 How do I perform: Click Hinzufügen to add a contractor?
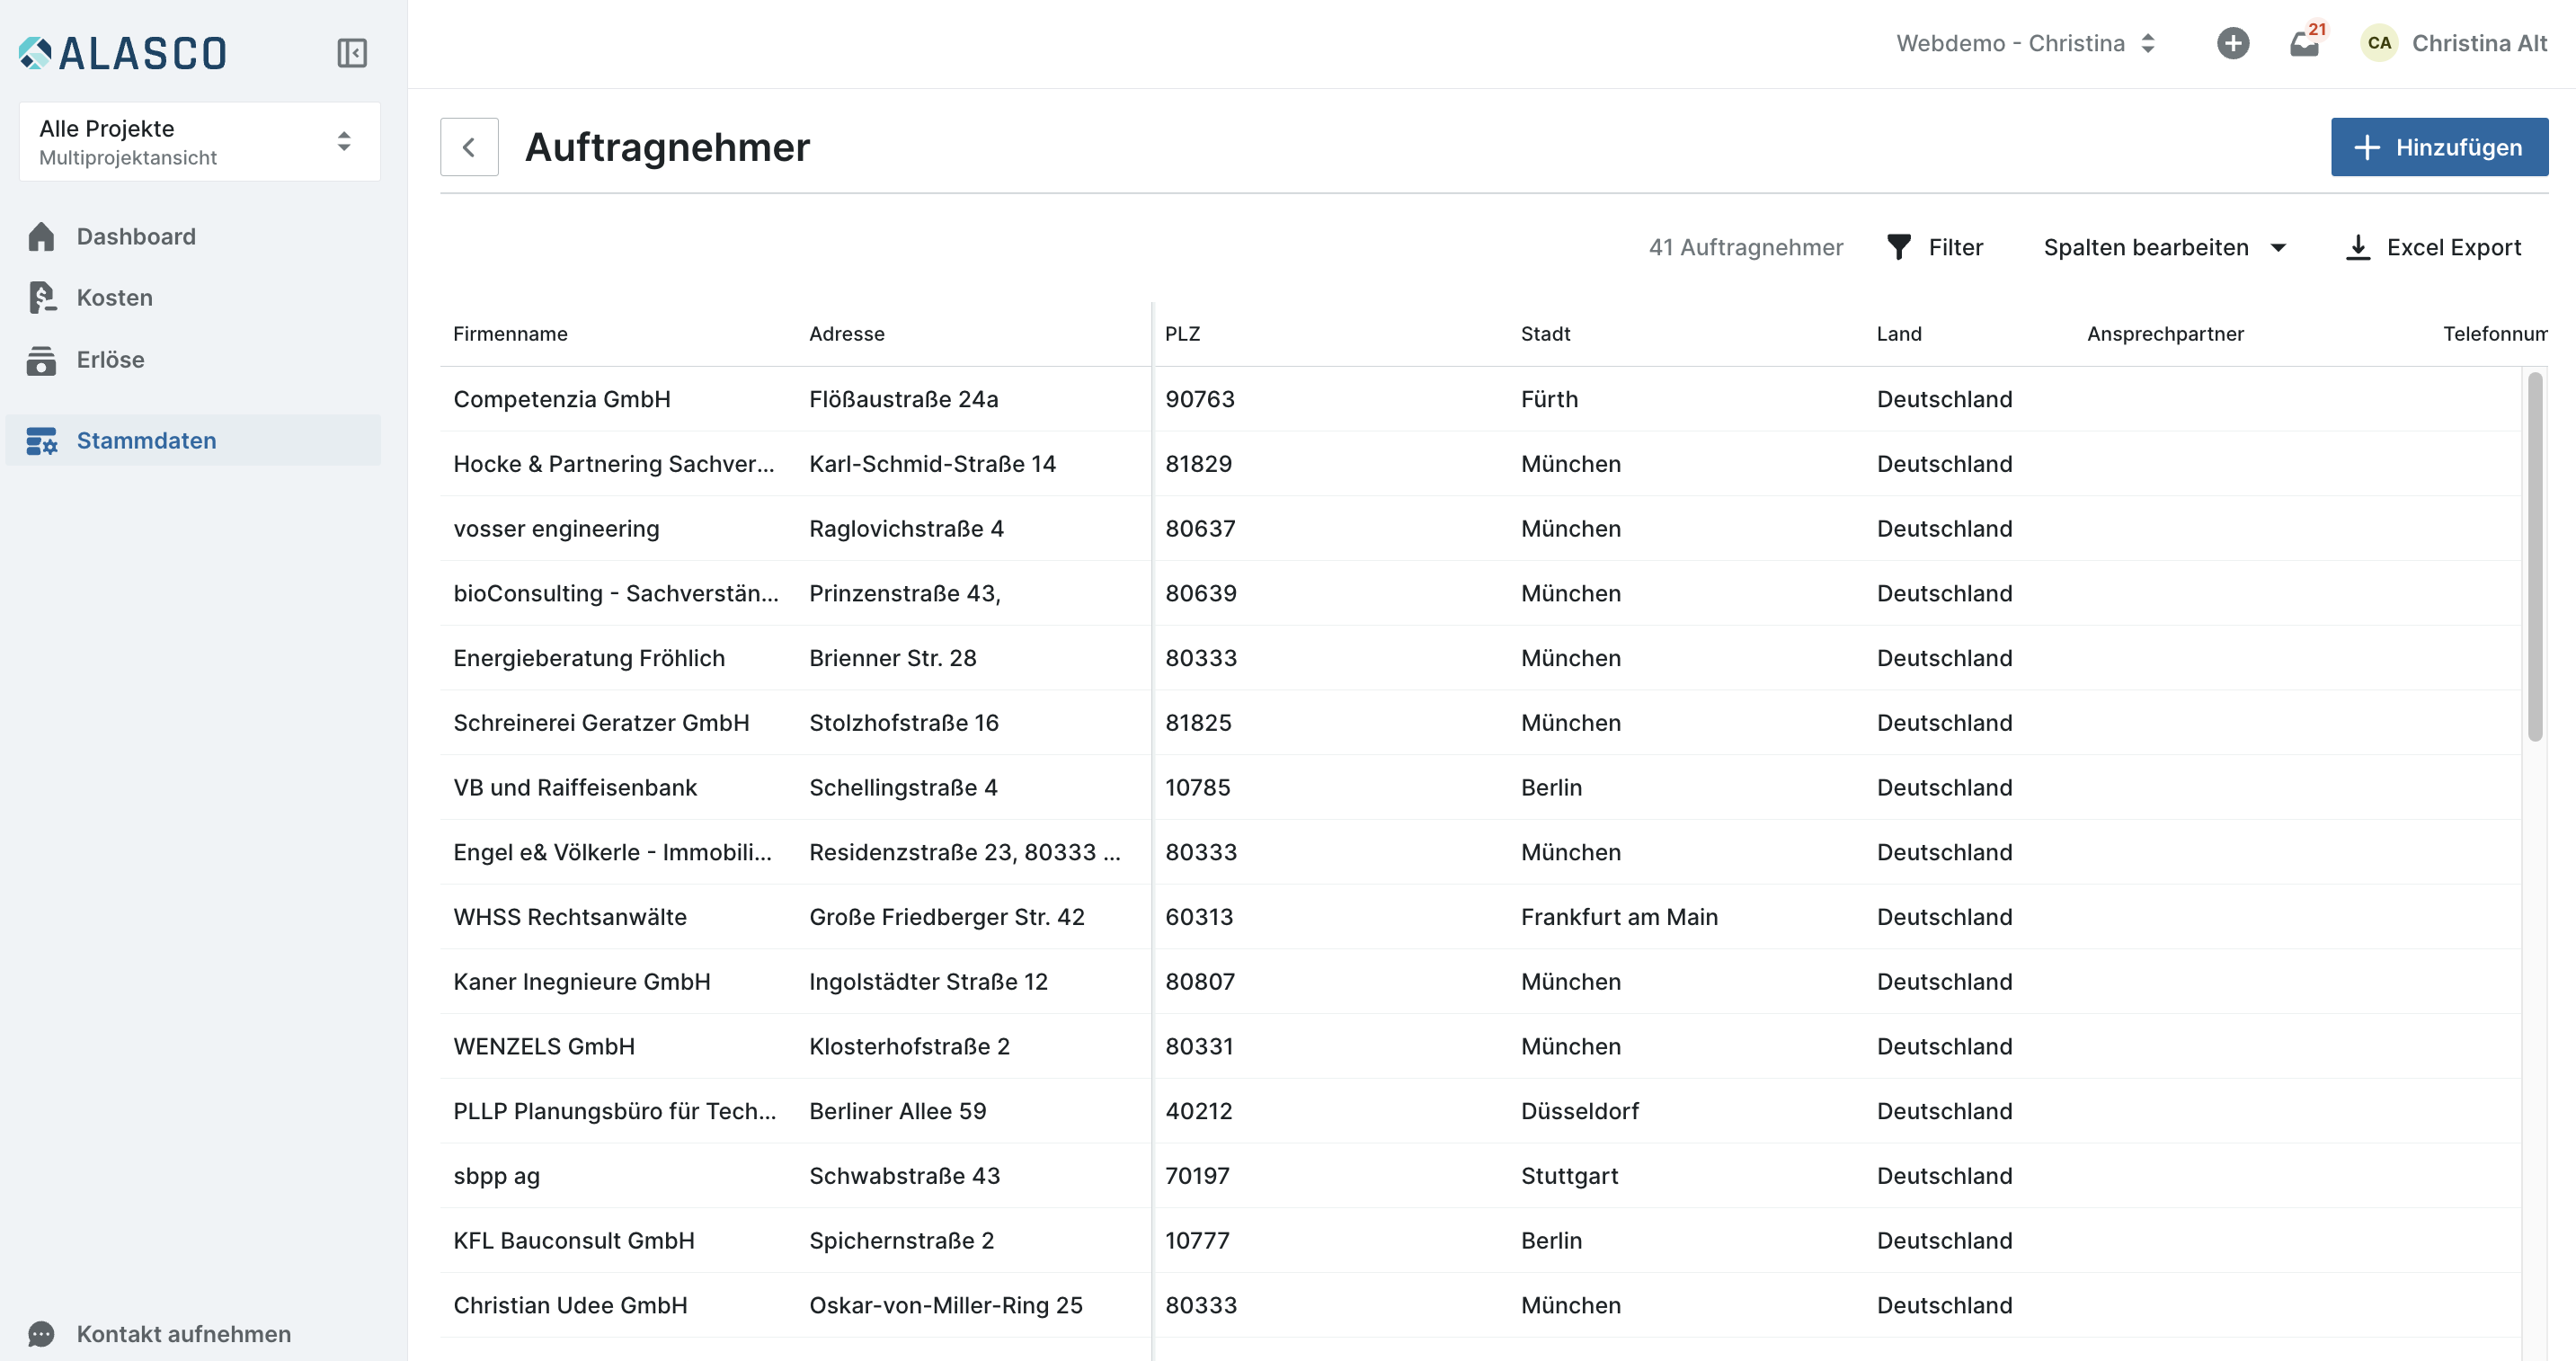coord(2439,148)
